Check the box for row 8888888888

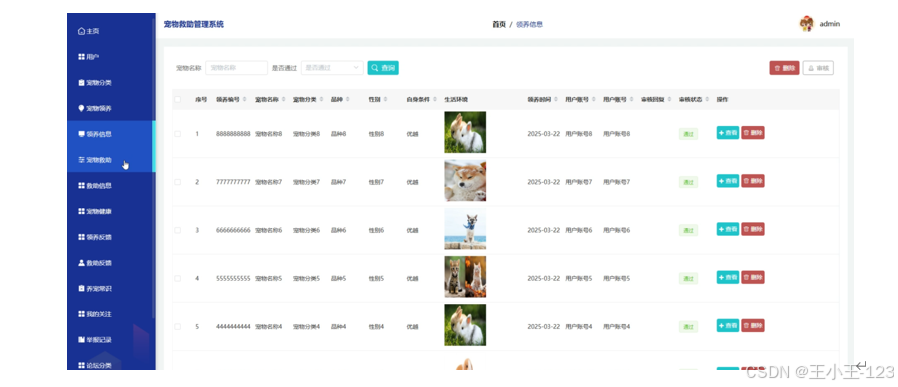pyautogui.click(x=178, y=134)
